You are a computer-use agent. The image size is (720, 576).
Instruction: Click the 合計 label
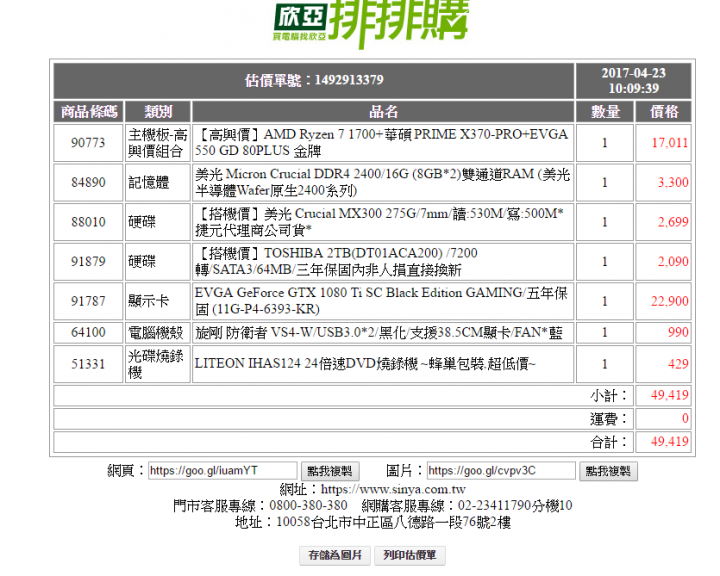[609, 442]
